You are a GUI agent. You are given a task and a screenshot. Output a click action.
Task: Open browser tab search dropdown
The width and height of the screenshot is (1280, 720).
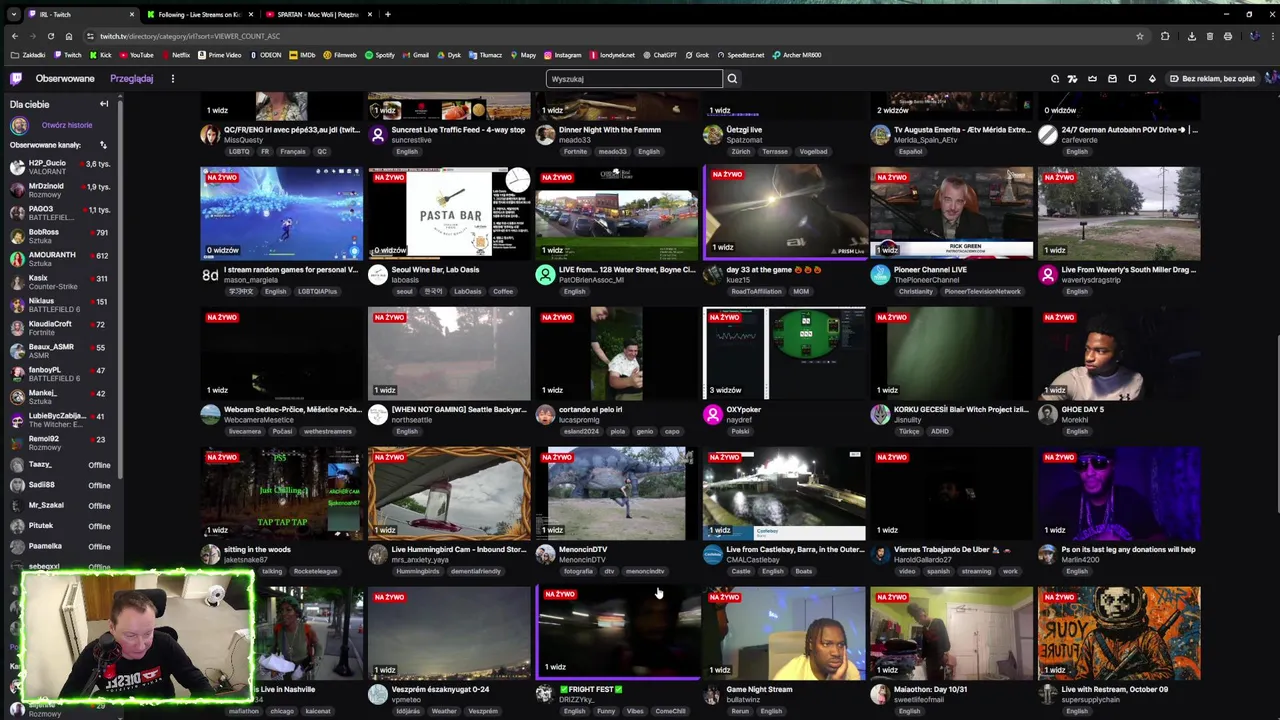[13, 14]
